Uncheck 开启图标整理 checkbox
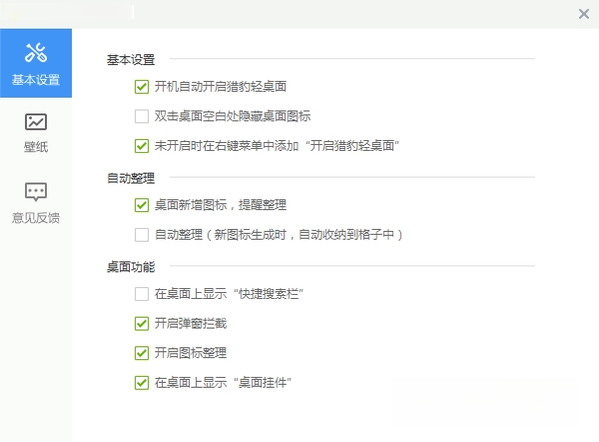Image resolution: width=599 pixels, height=442 pixels. coord(142,353)
